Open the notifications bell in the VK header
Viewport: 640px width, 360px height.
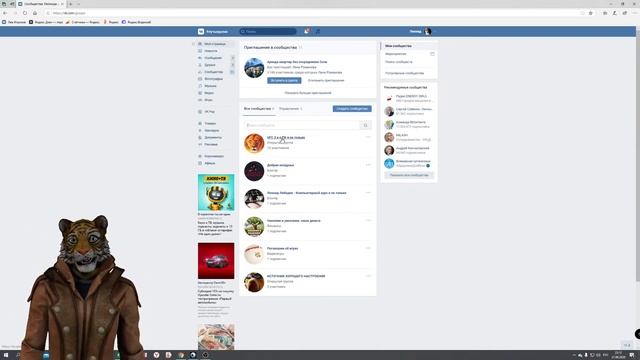(307, 31)
